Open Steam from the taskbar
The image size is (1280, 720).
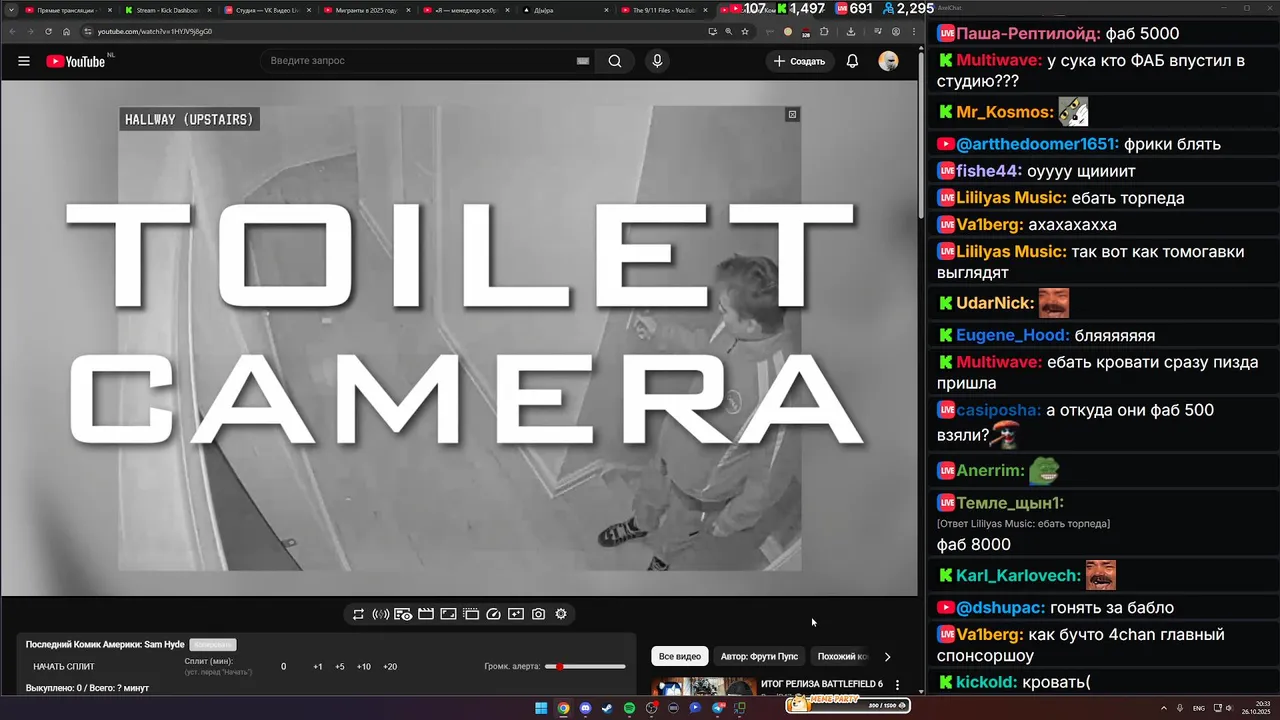pos(607,708)
